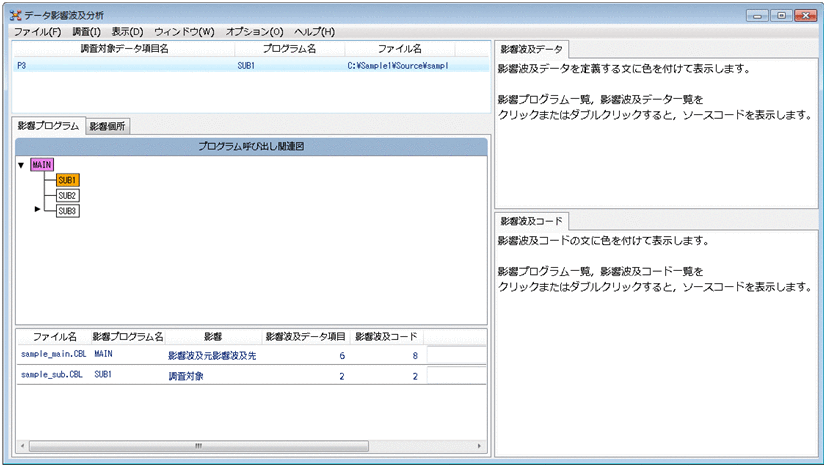The height and width of the screenshot is (468, 827).
Task: Close the データ影響波及分析 window
Action: tap(806, 16)
